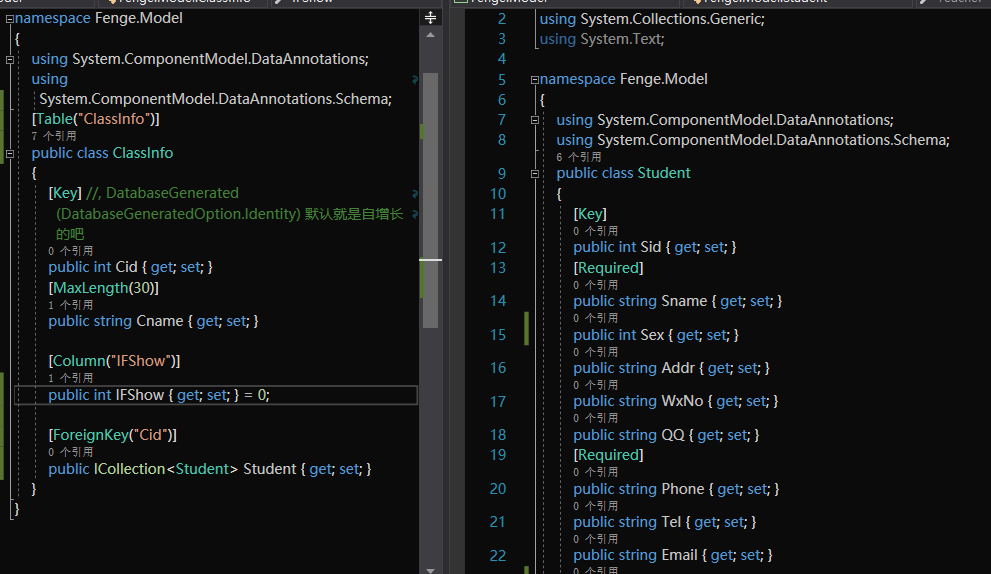Collapse the namespace Fenge.Model block in left editor
The image size is (991, 574).
(x=9, y=18)
